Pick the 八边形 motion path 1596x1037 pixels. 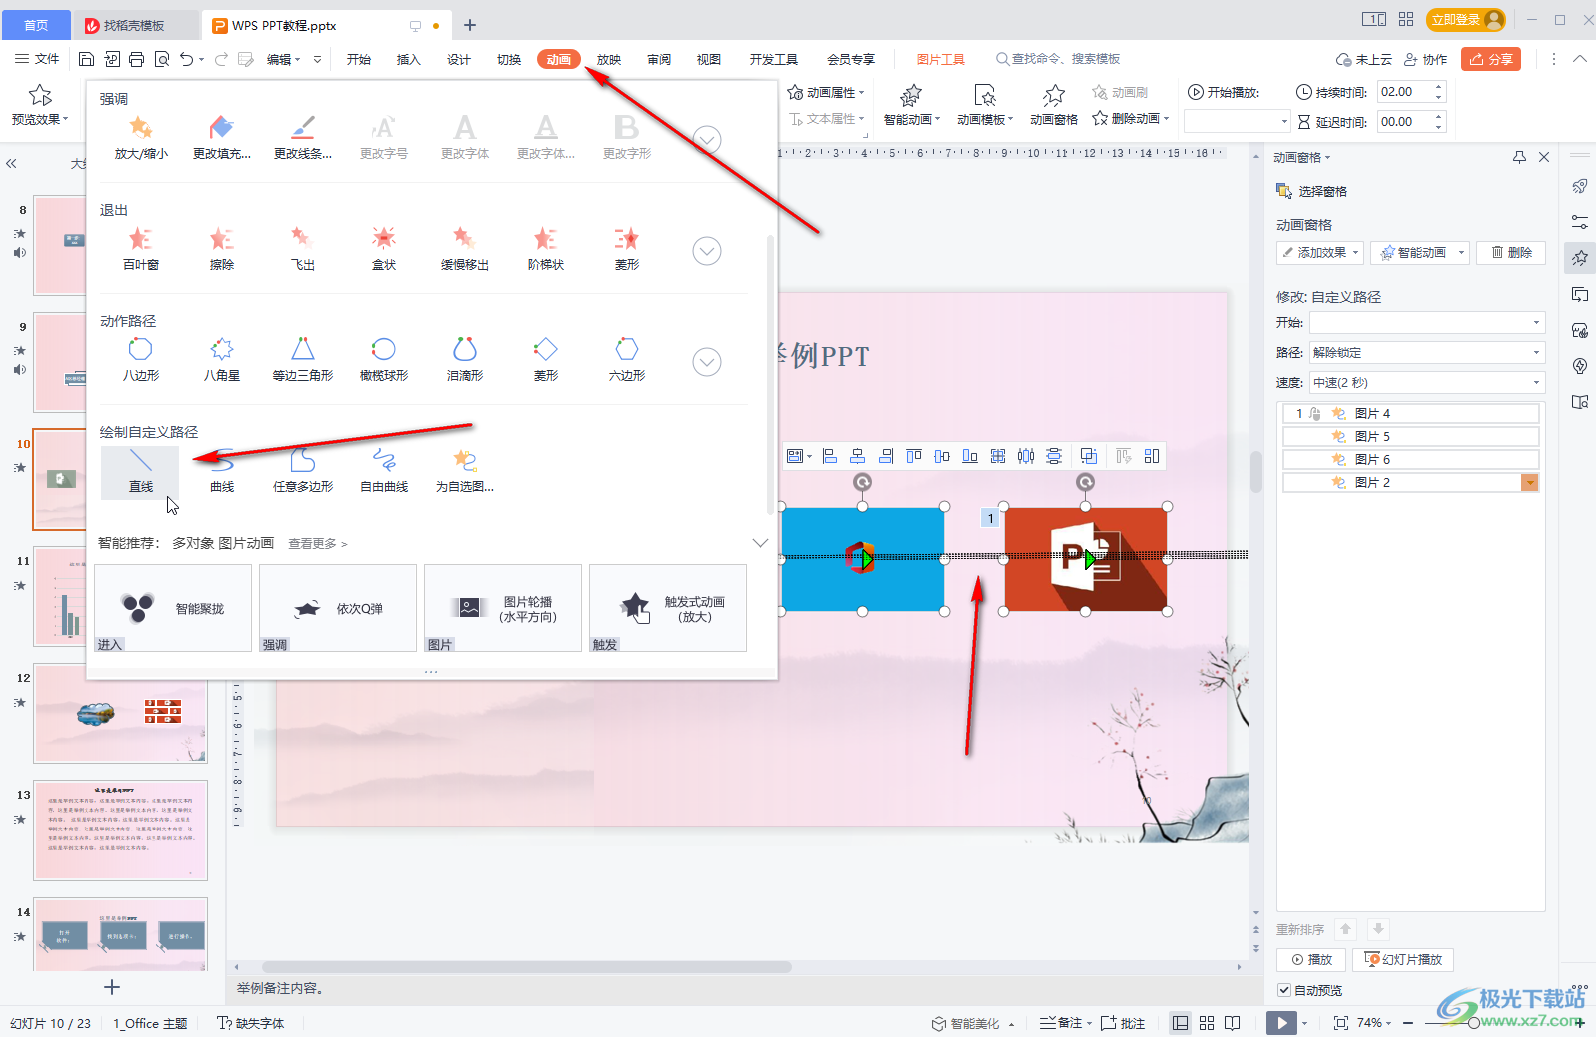pos(140,360)
